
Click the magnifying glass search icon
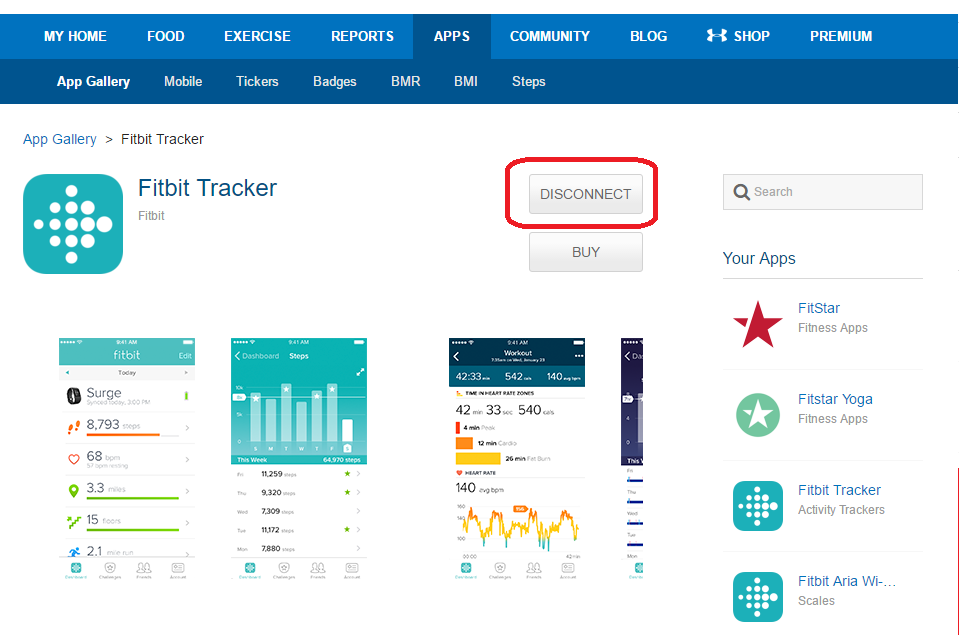click(x=741, y=192)
